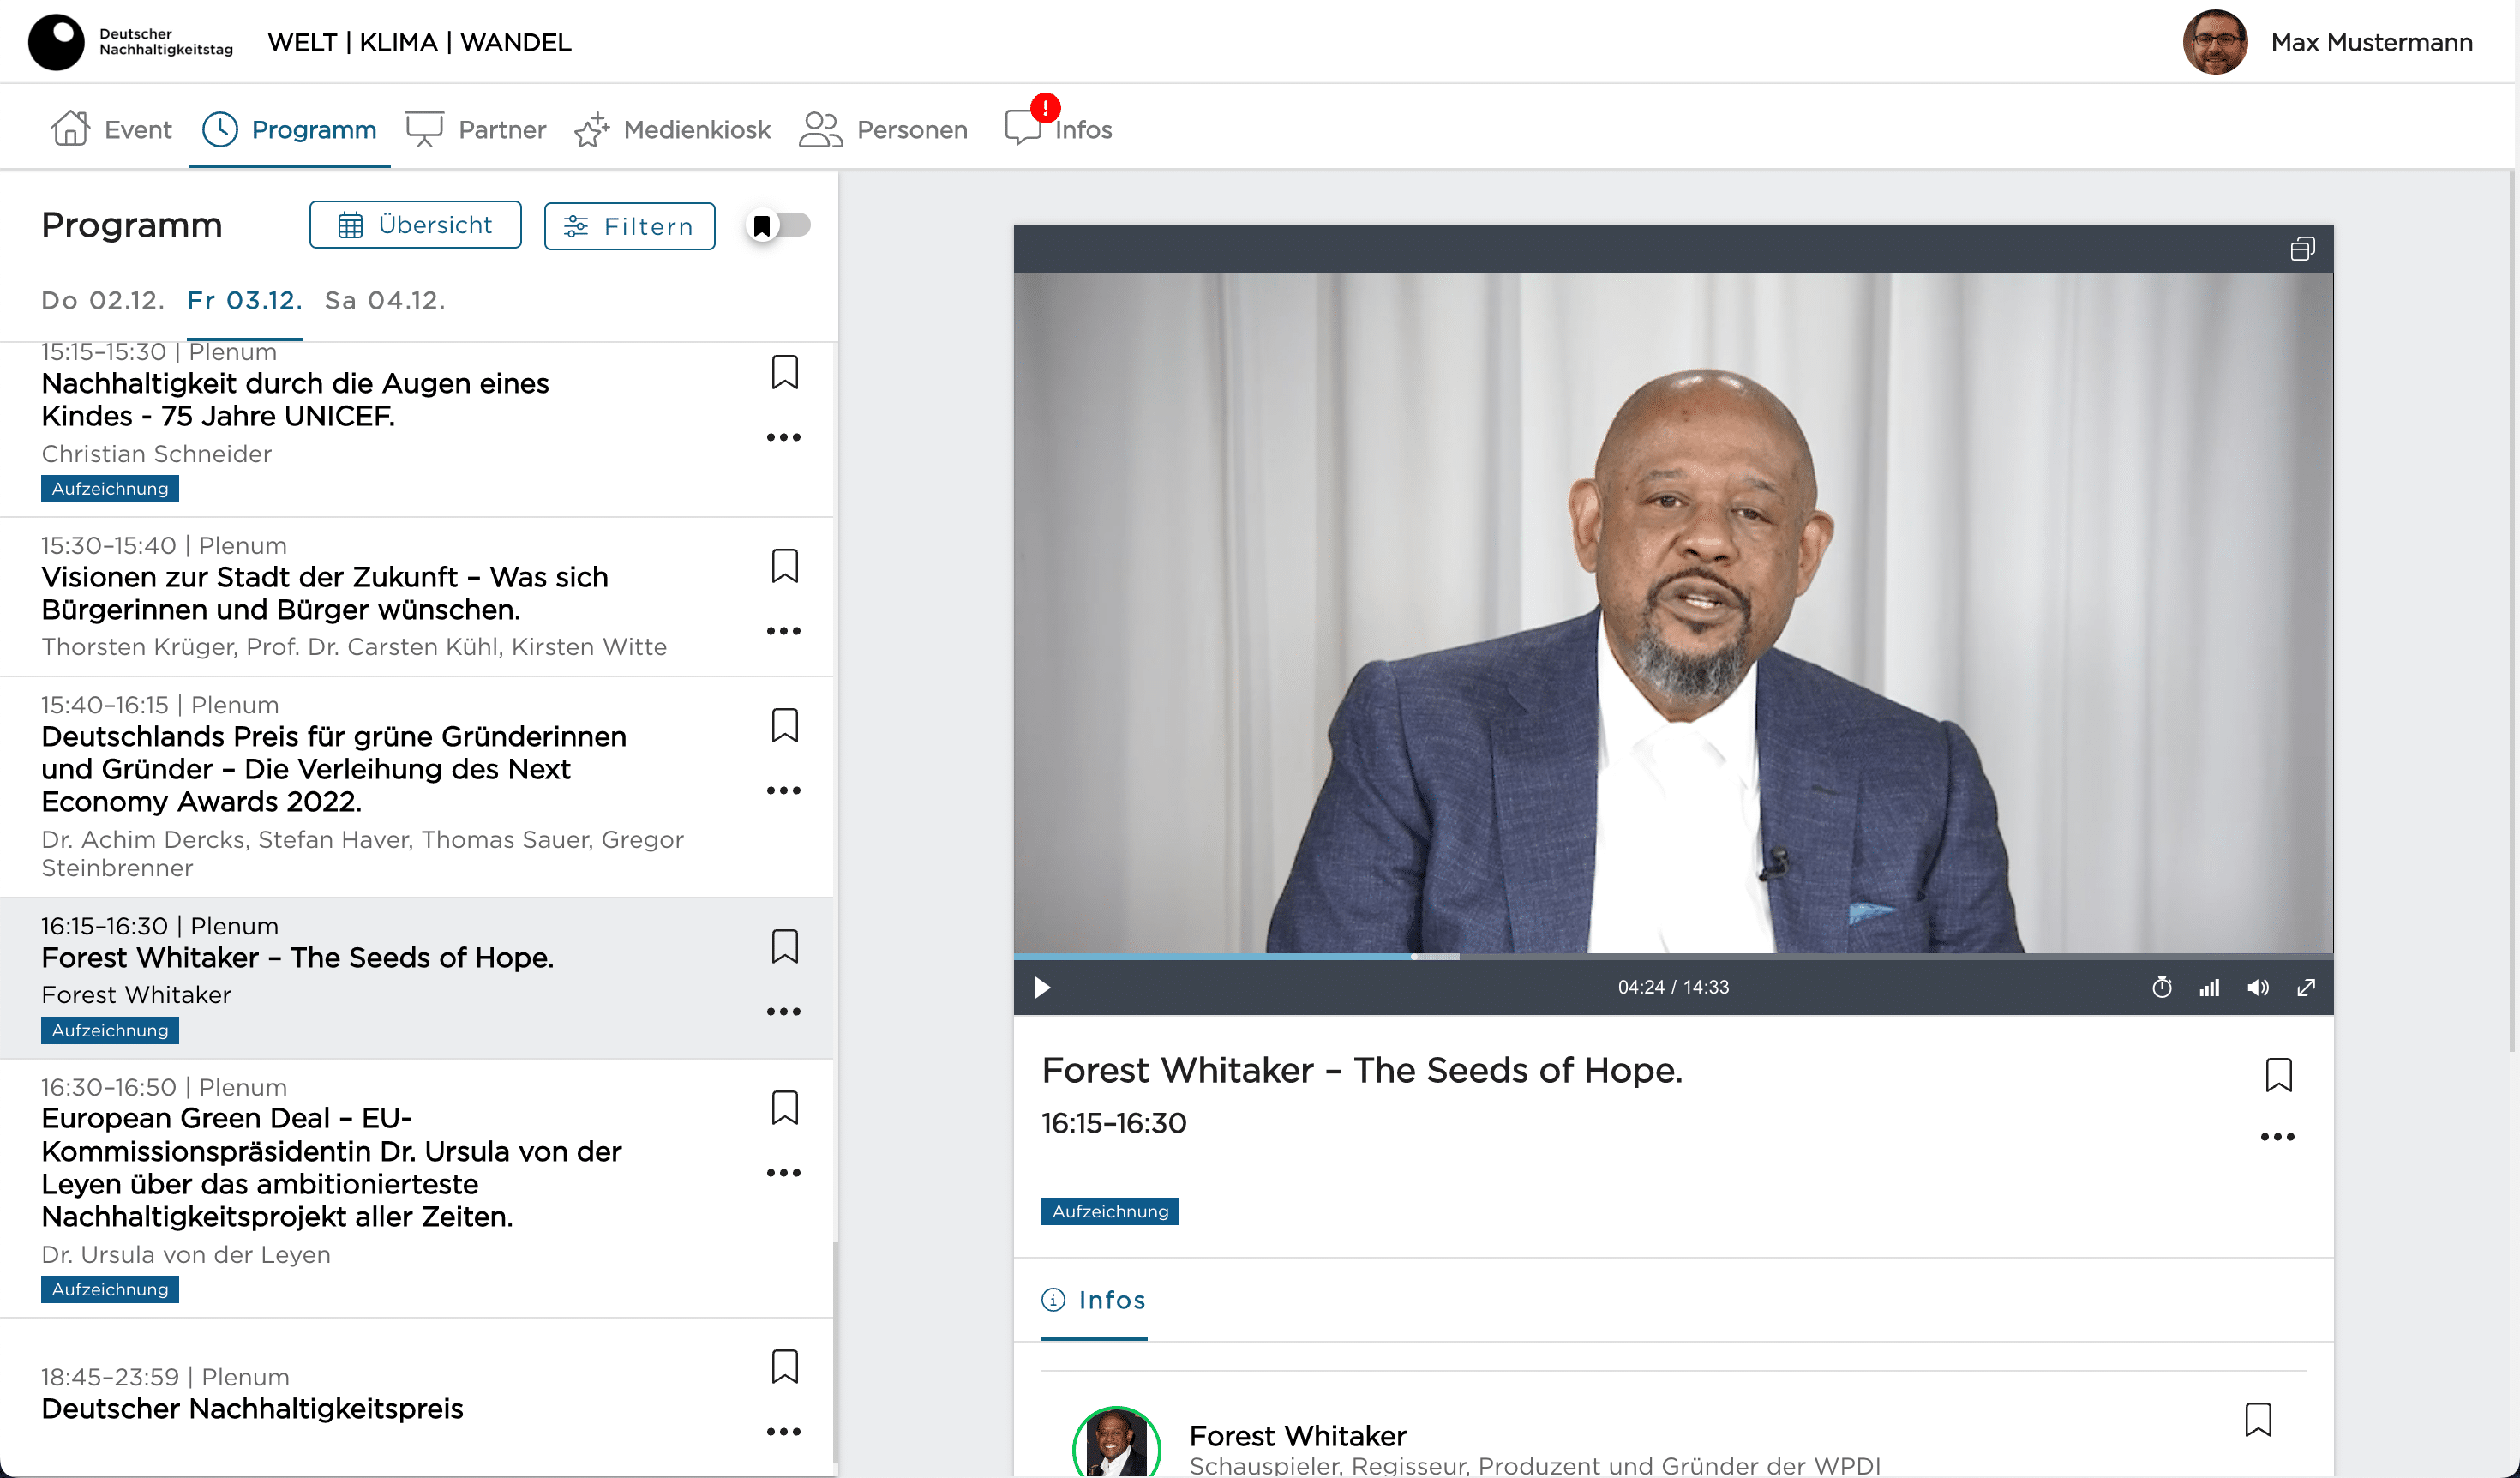Bookmark the Forest Whitaker session in list

[x=784, y=946]
